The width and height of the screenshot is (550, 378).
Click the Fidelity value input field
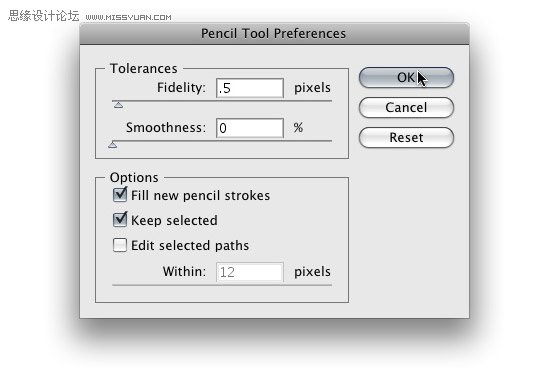point(250,88)
